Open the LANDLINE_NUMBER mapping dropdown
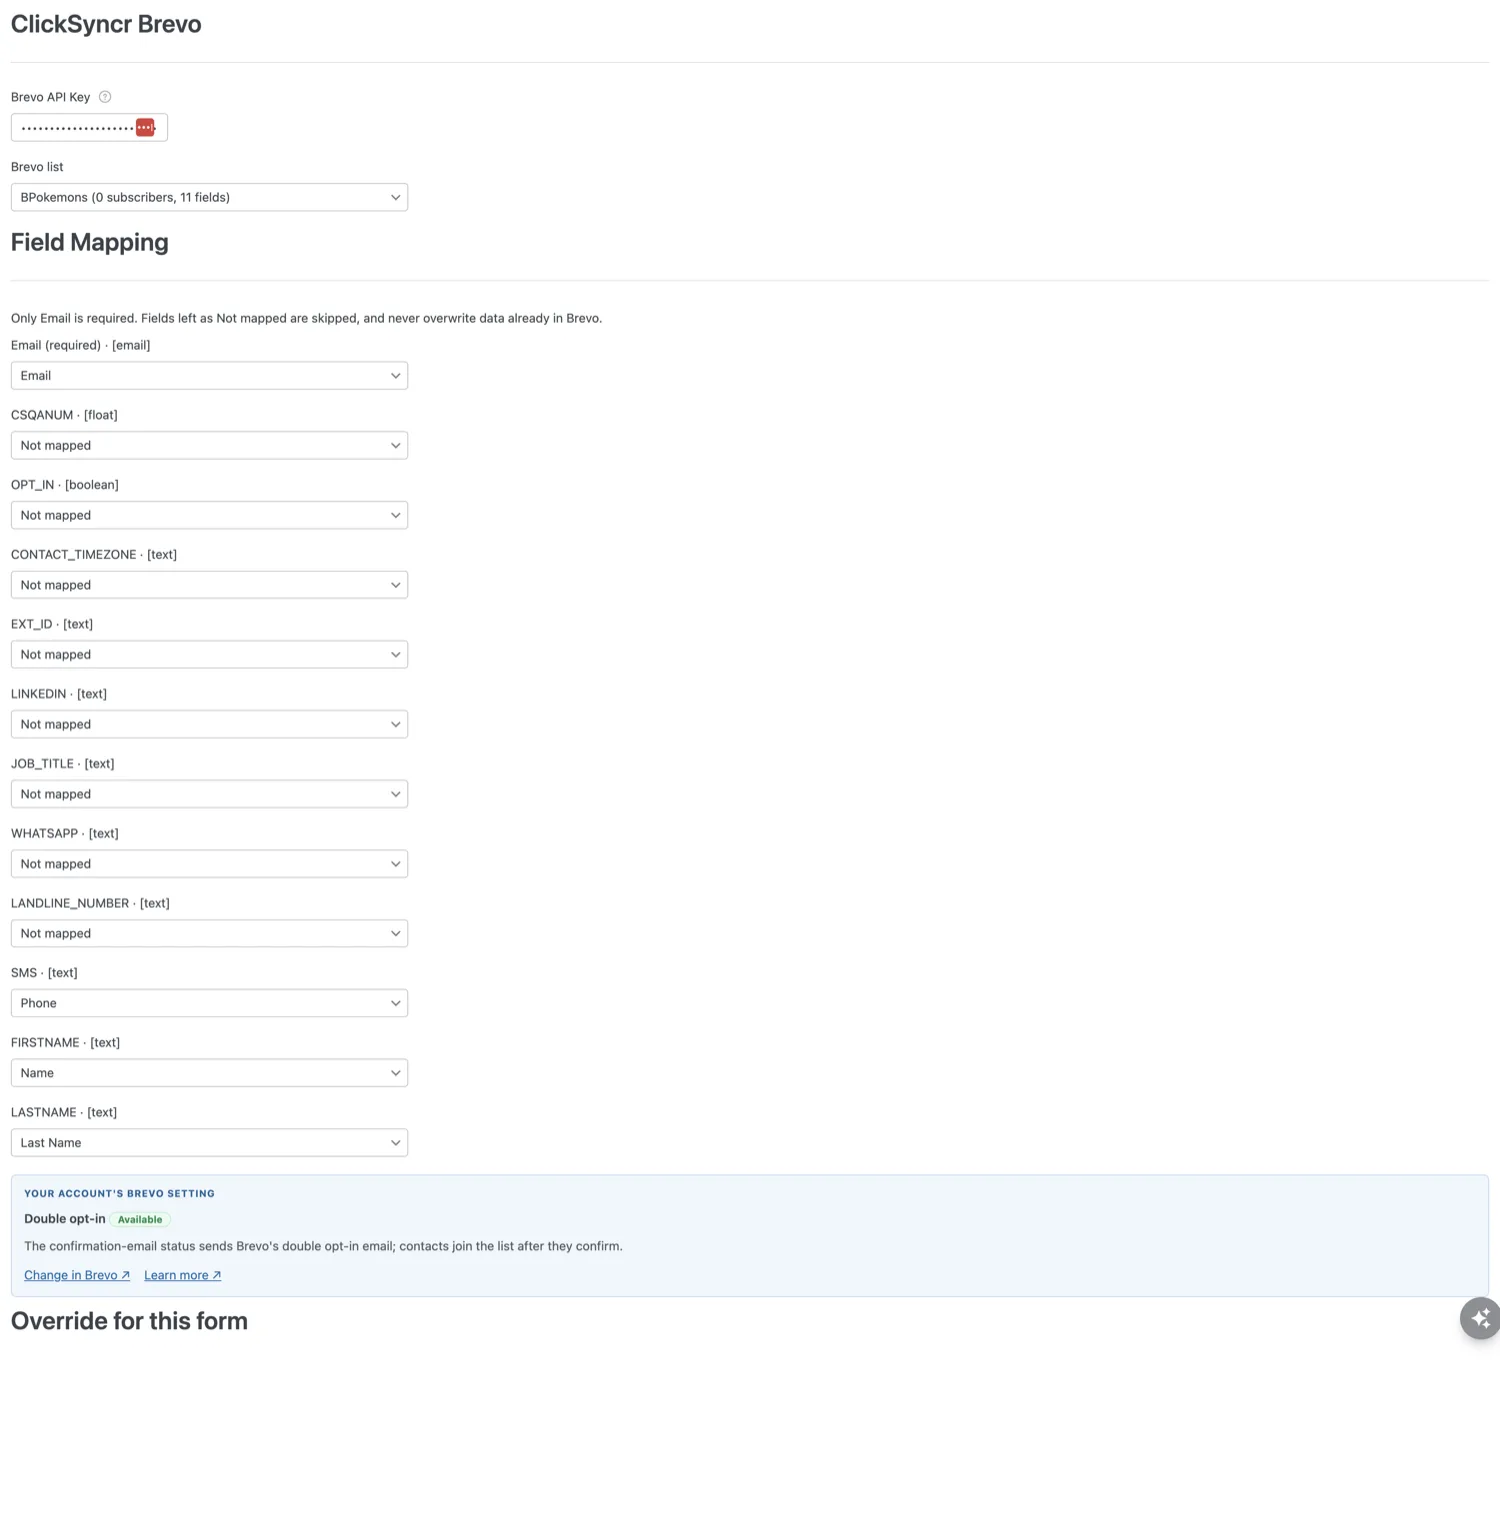The image size is (1500, 1519). point(209,933)
